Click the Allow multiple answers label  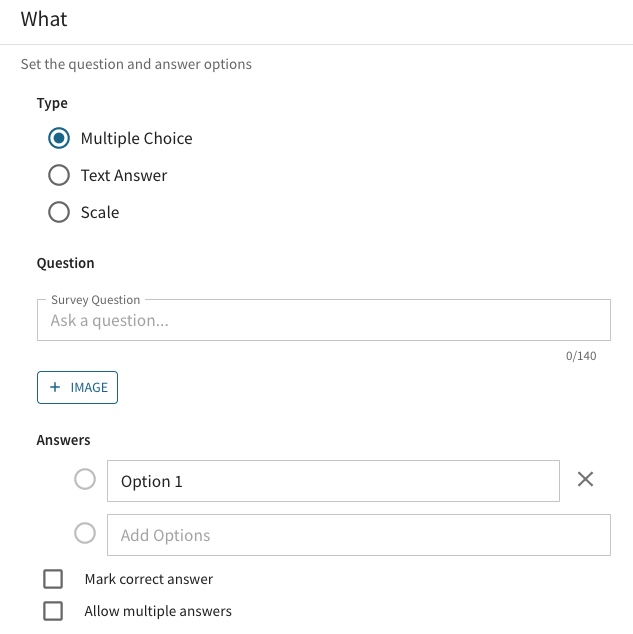[158, 611]
